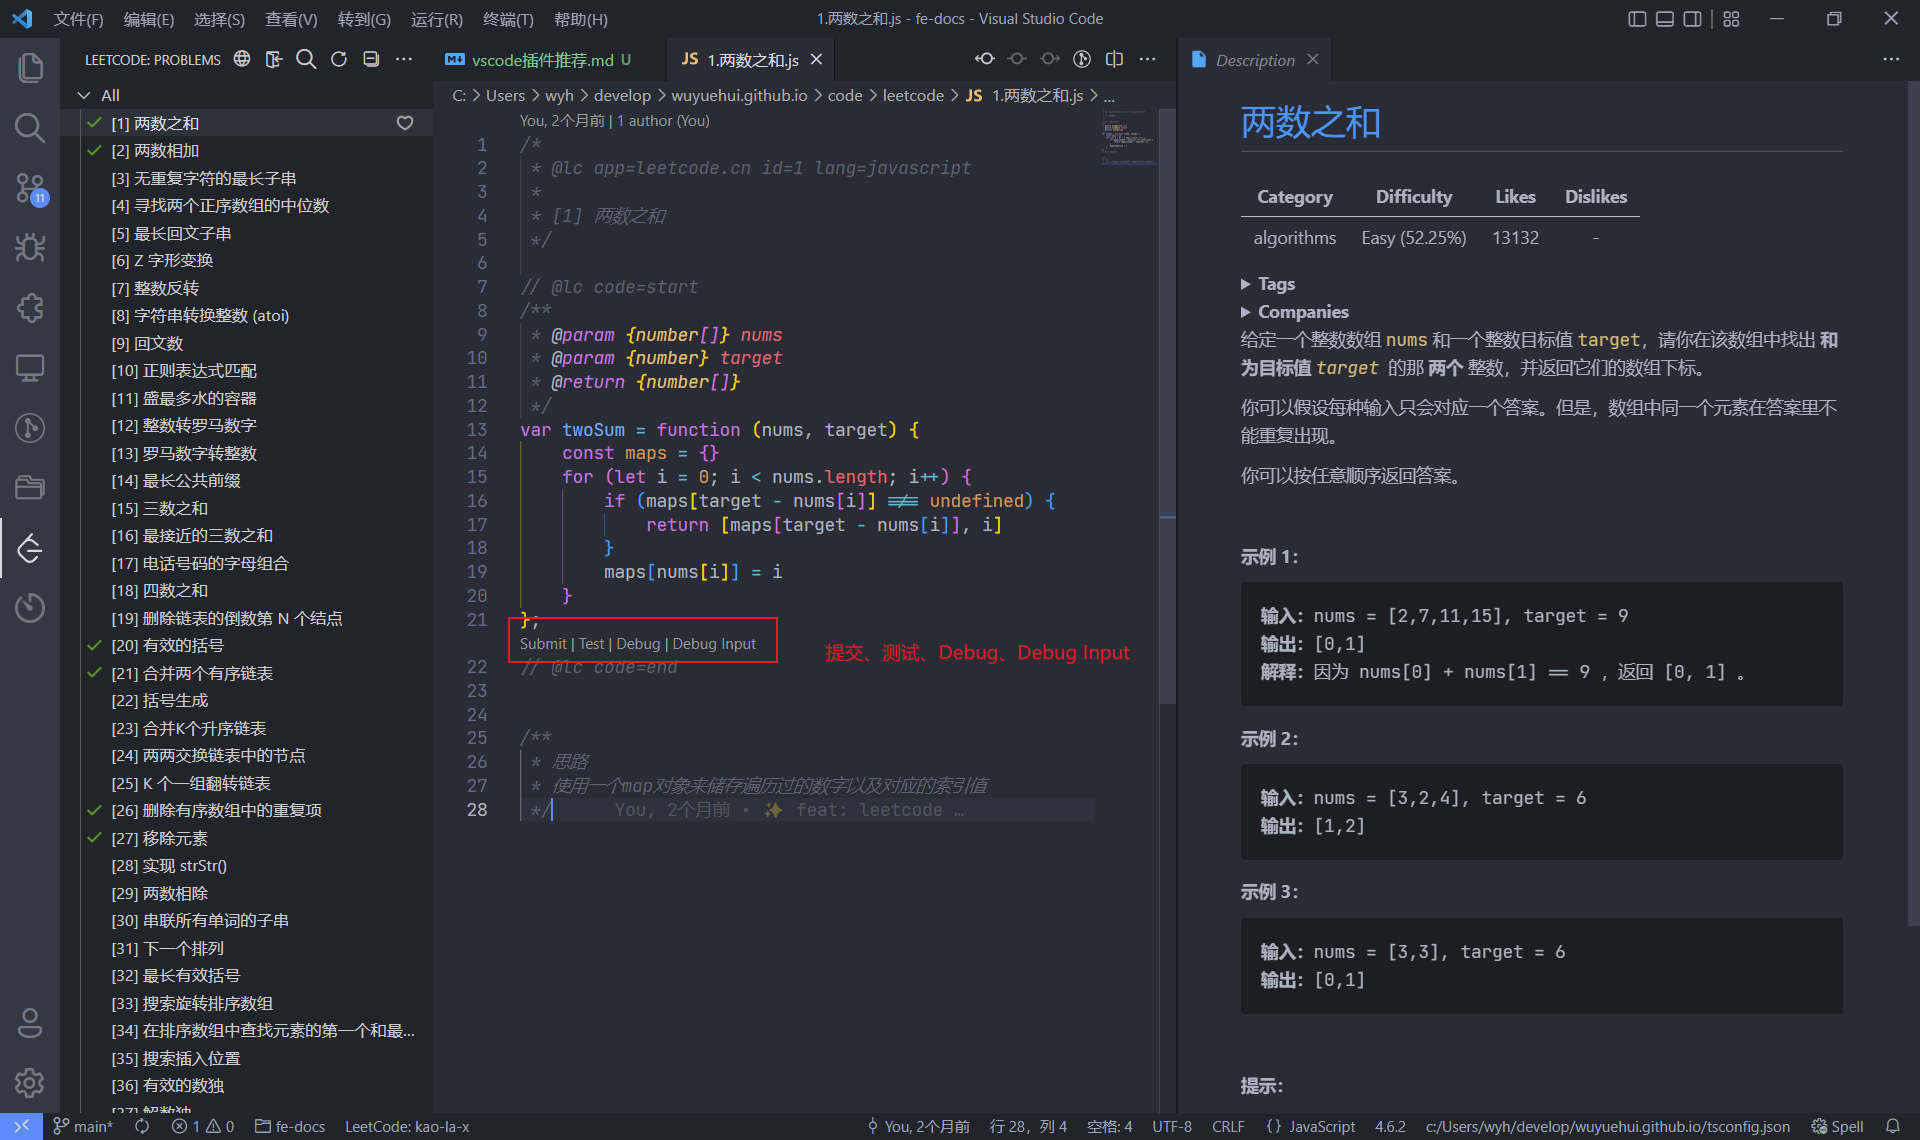Open Accounts icon in activity bar

point(30,1023)
